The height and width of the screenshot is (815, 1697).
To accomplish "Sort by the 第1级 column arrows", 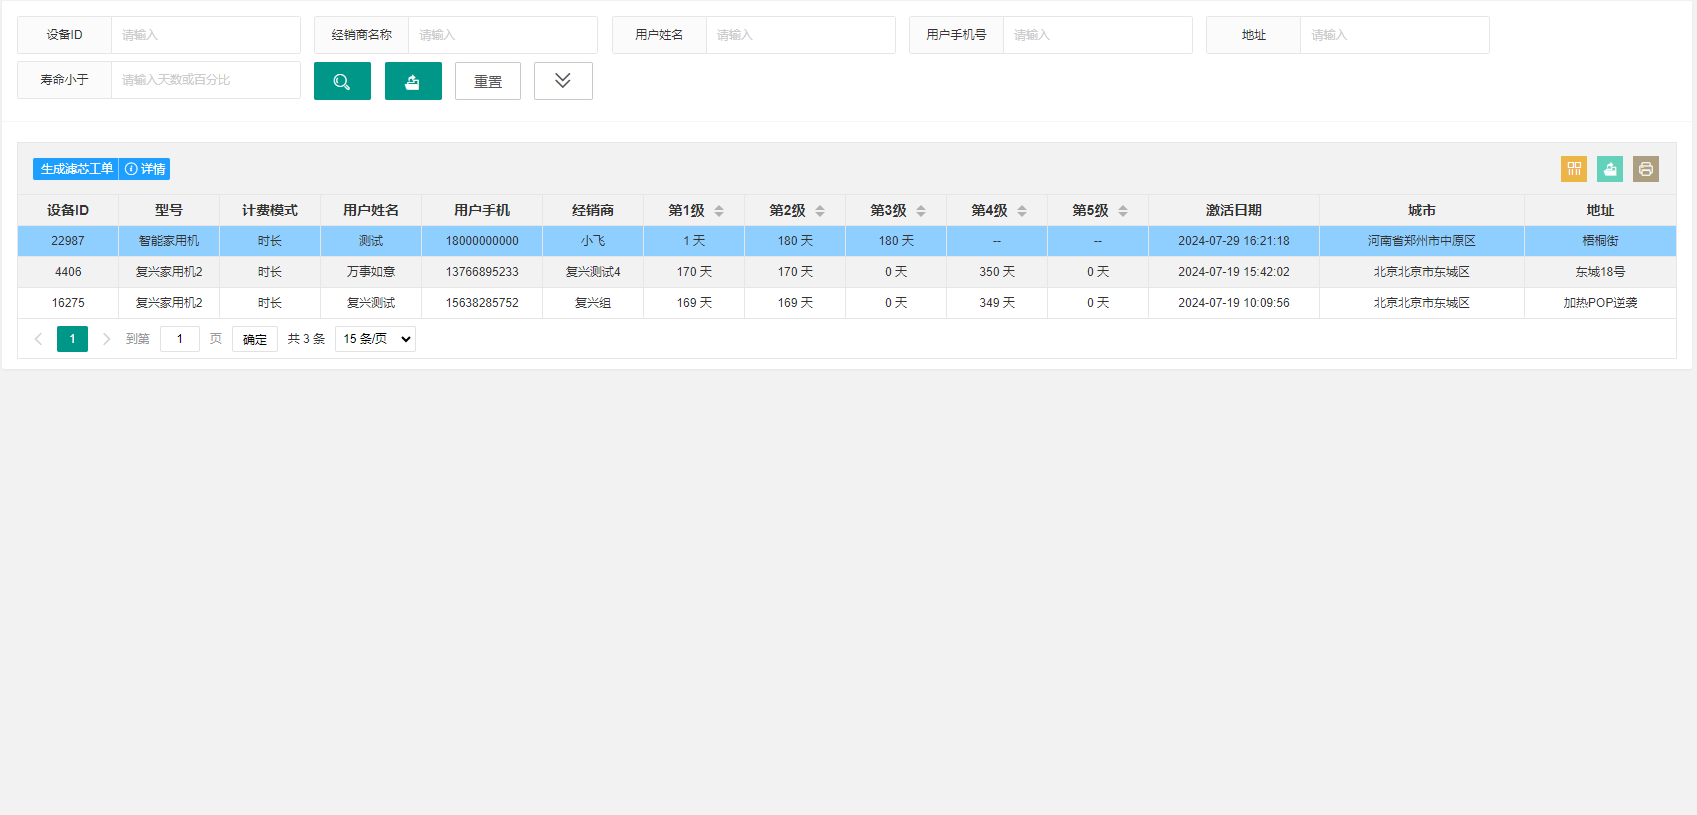I will [x=719, y=211].
